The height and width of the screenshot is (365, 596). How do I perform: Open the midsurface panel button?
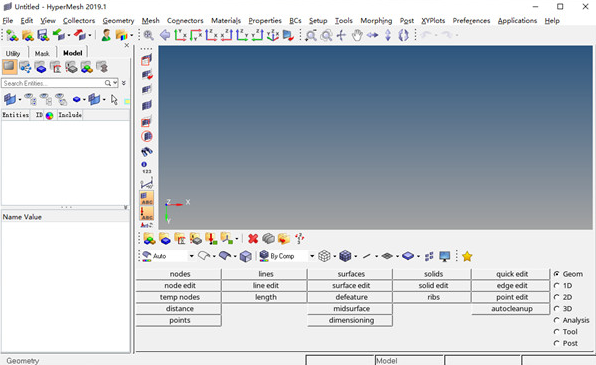tap(350, 309)
